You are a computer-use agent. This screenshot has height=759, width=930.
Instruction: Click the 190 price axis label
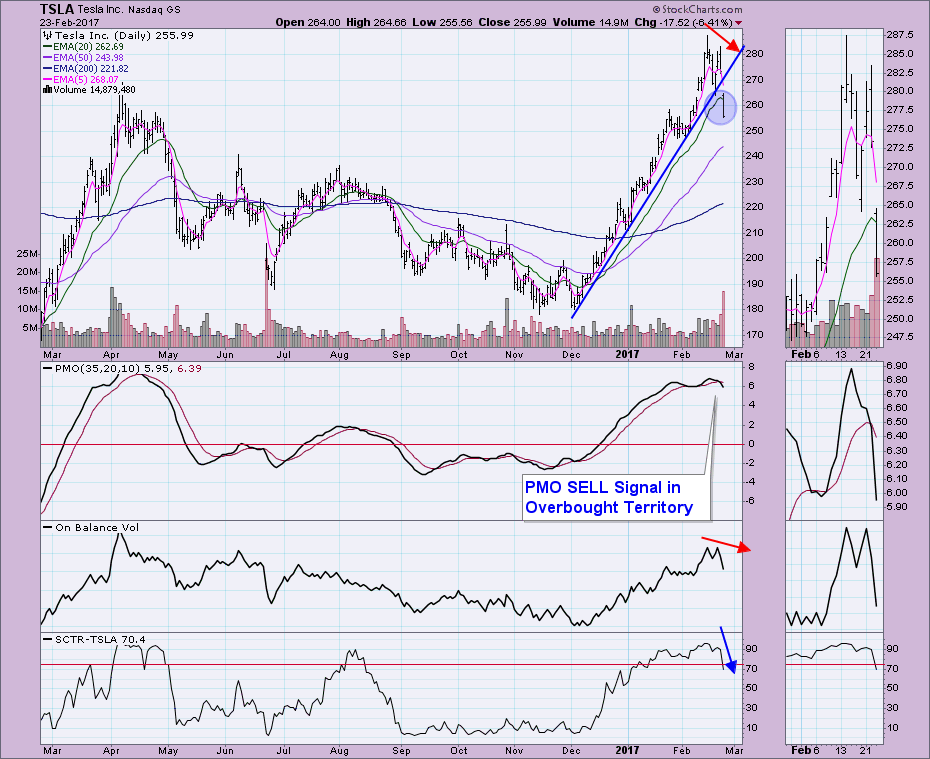755,283
